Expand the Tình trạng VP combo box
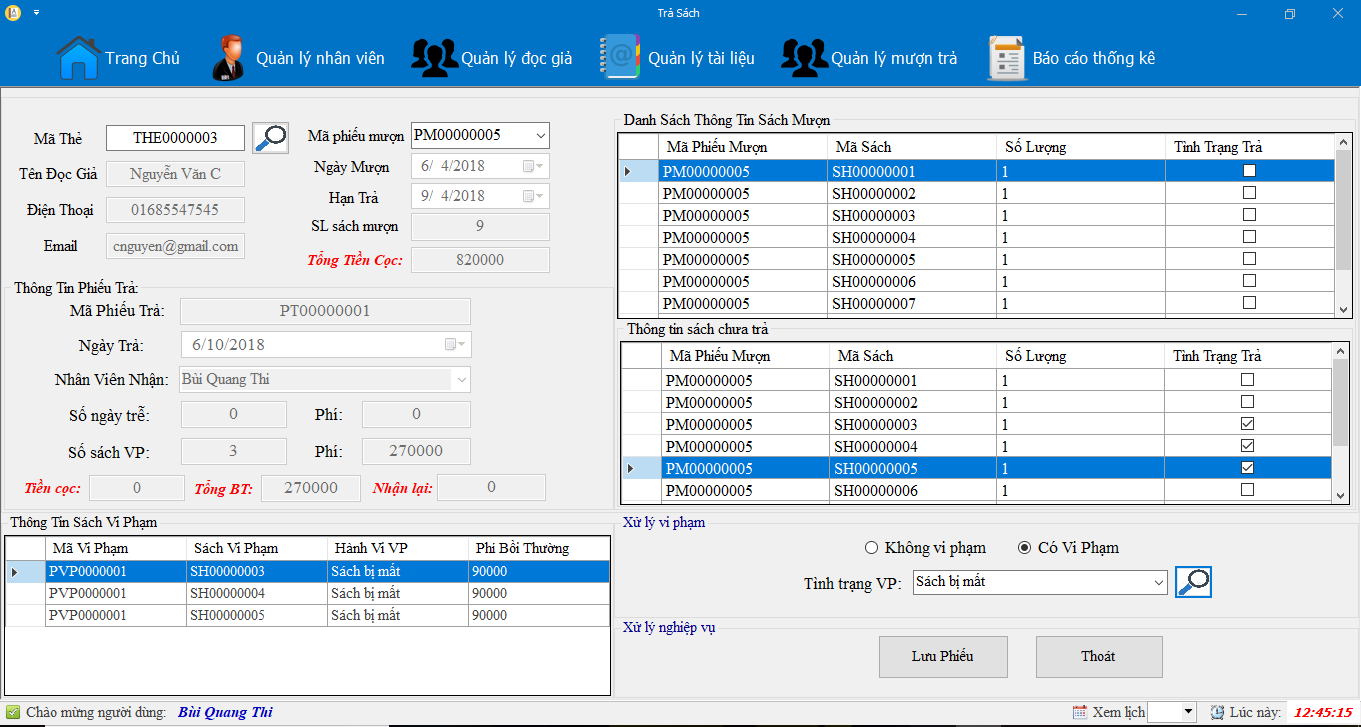 [x=1158, y=582]
